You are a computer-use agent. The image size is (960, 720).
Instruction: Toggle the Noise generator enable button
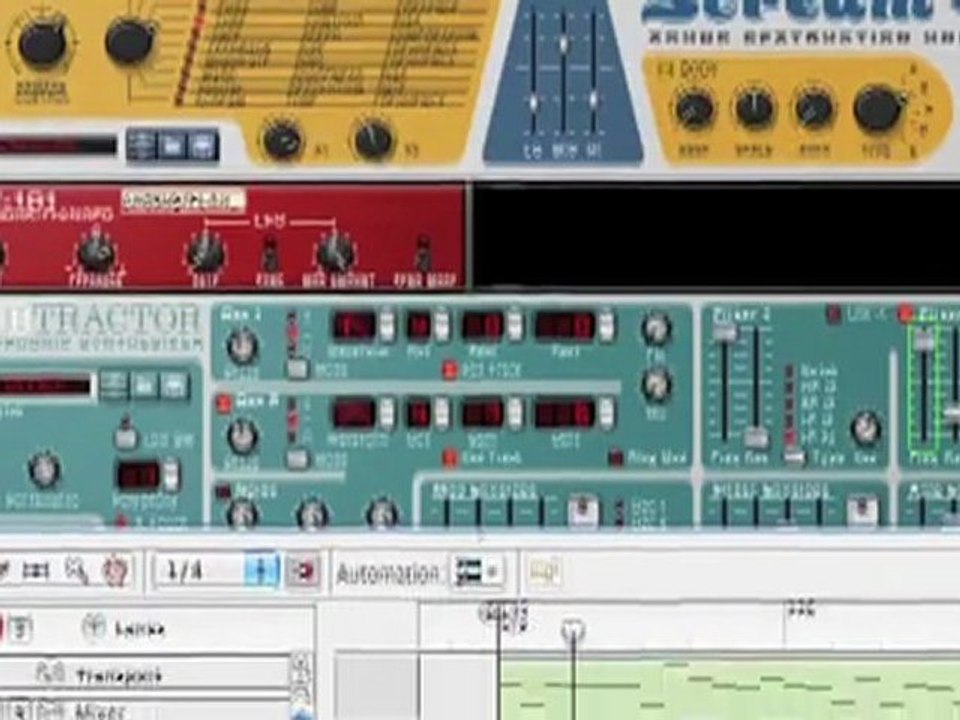pyautogui.click(x=223, y=491)
